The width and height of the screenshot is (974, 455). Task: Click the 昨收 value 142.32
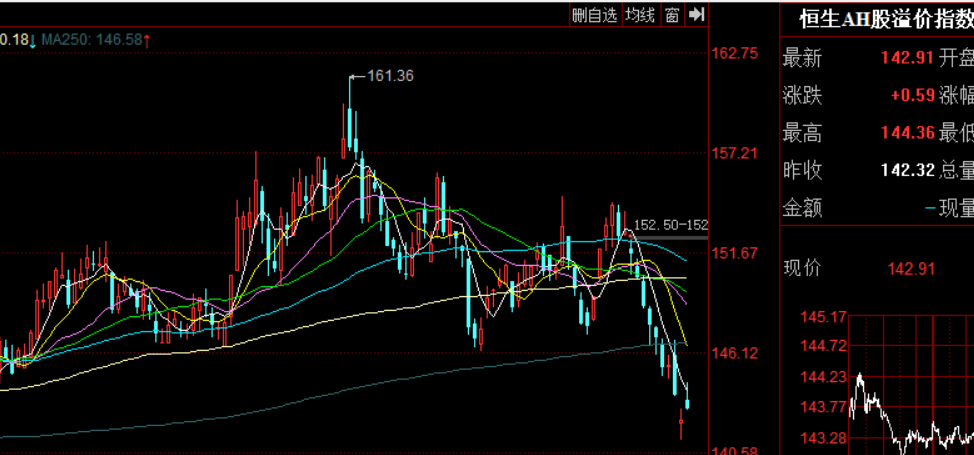point(908,170)
